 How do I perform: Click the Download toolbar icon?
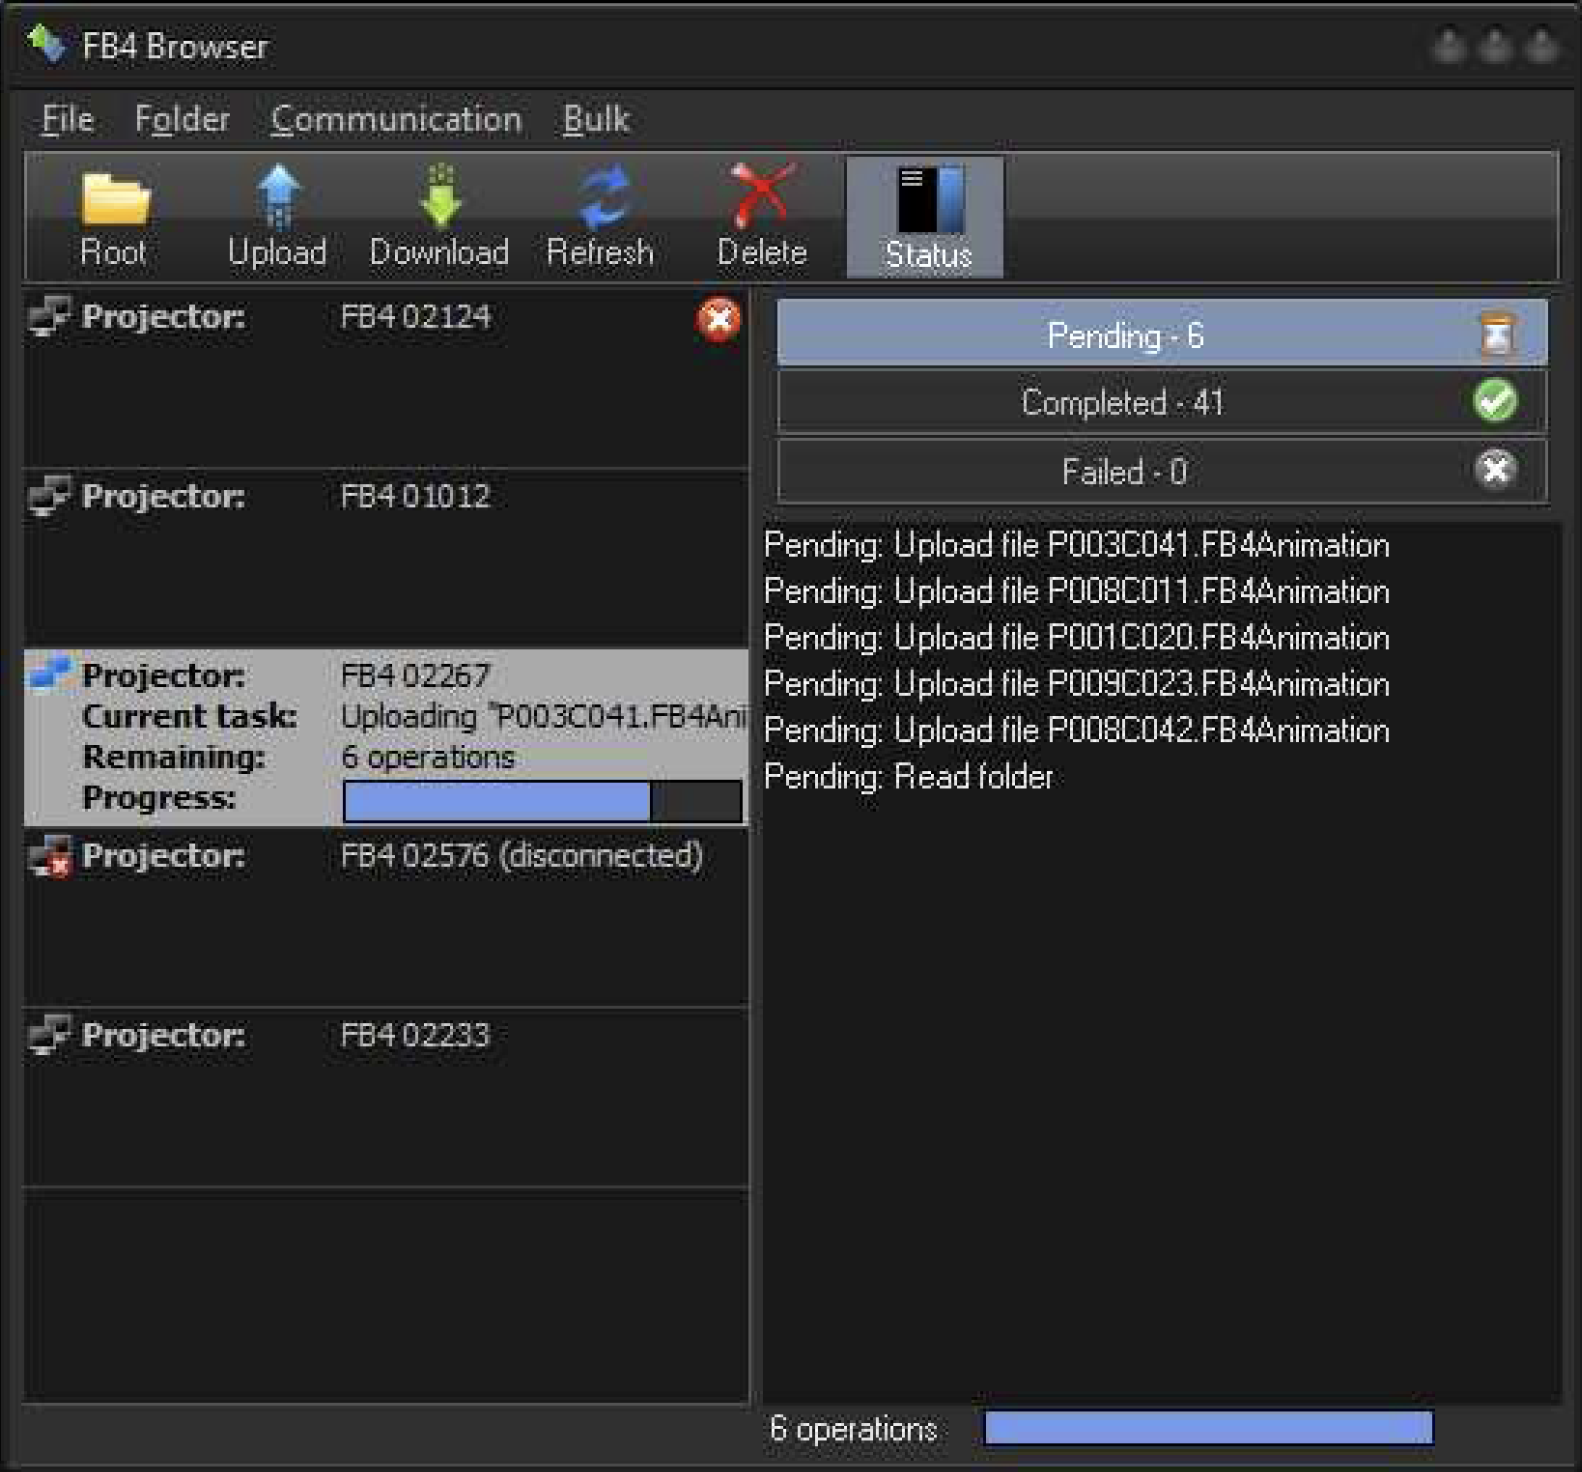point(440,217)
